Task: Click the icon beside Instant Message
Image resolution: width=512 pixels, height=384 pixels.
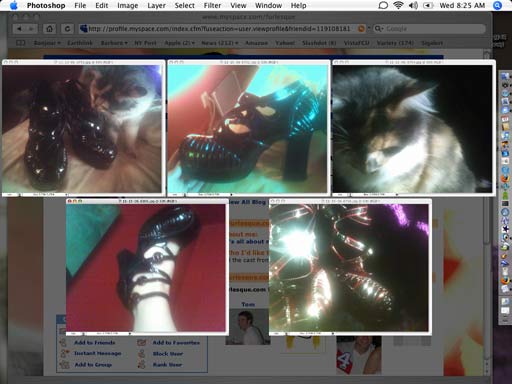Action: (x=64, y=353)
